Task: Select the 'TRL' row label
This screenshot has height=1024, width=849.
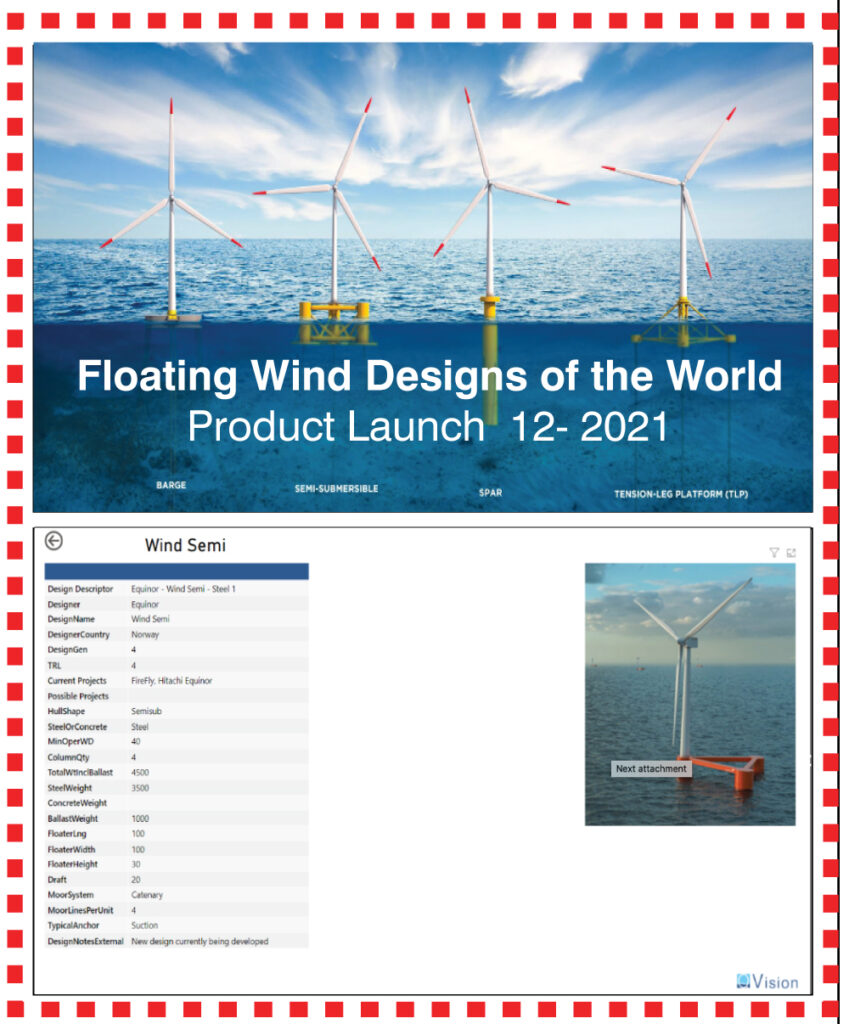Action: [x=54, y=665]
